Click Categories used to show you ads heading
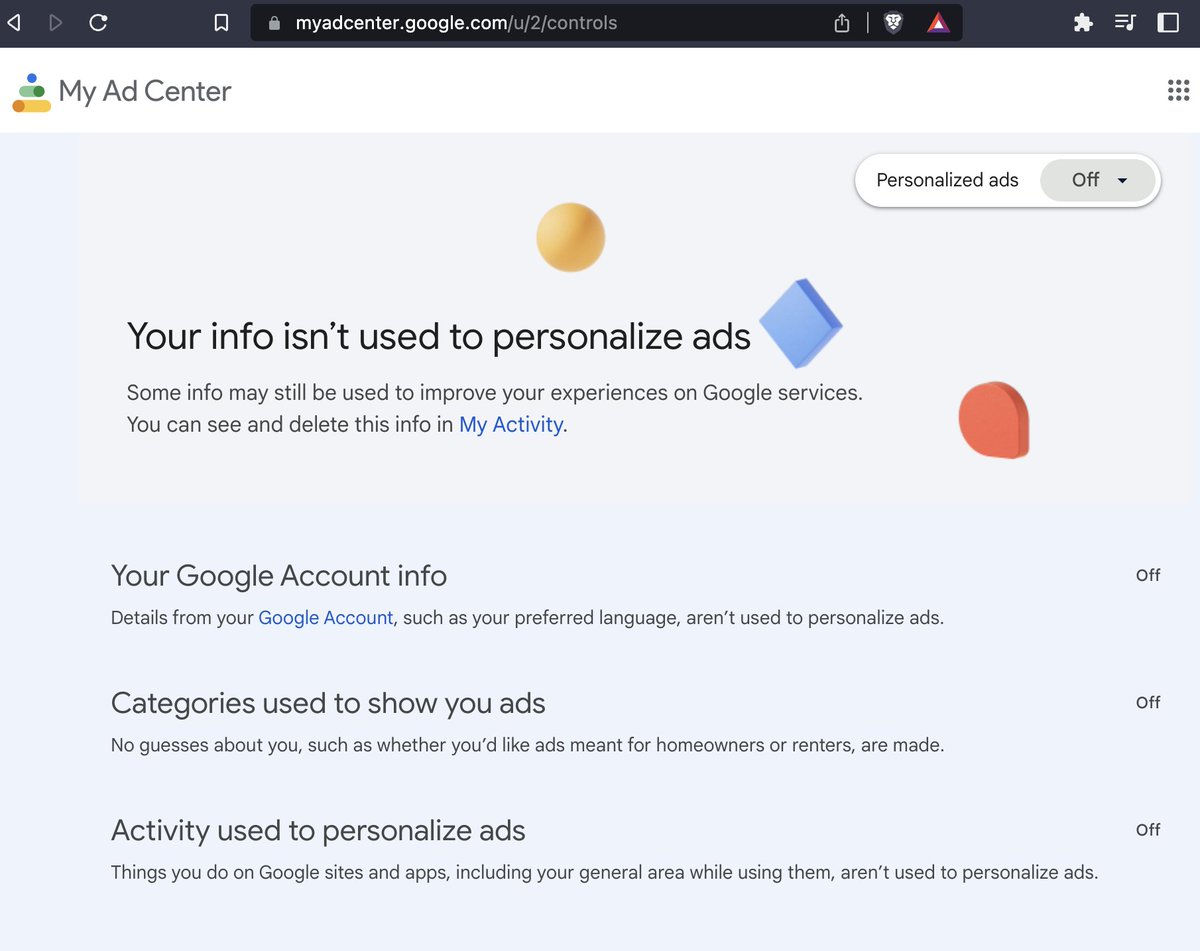 [x=328, y=703]
